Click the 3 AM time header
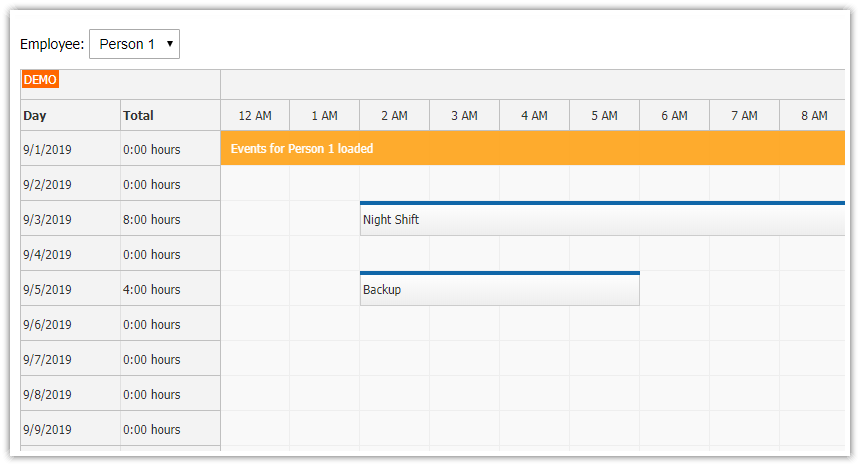Viewport: 860px width, 466px height. (x=464, y=116)
